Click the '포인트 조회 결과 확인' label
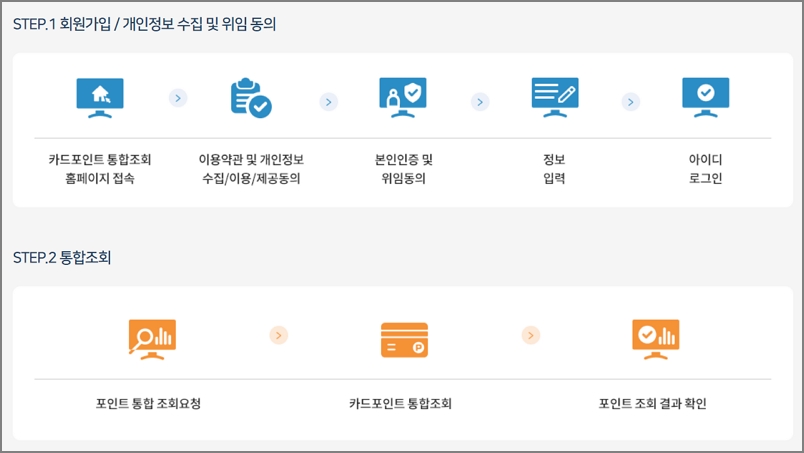This screenshot has width=804, height=453. [x=653, y=404]
